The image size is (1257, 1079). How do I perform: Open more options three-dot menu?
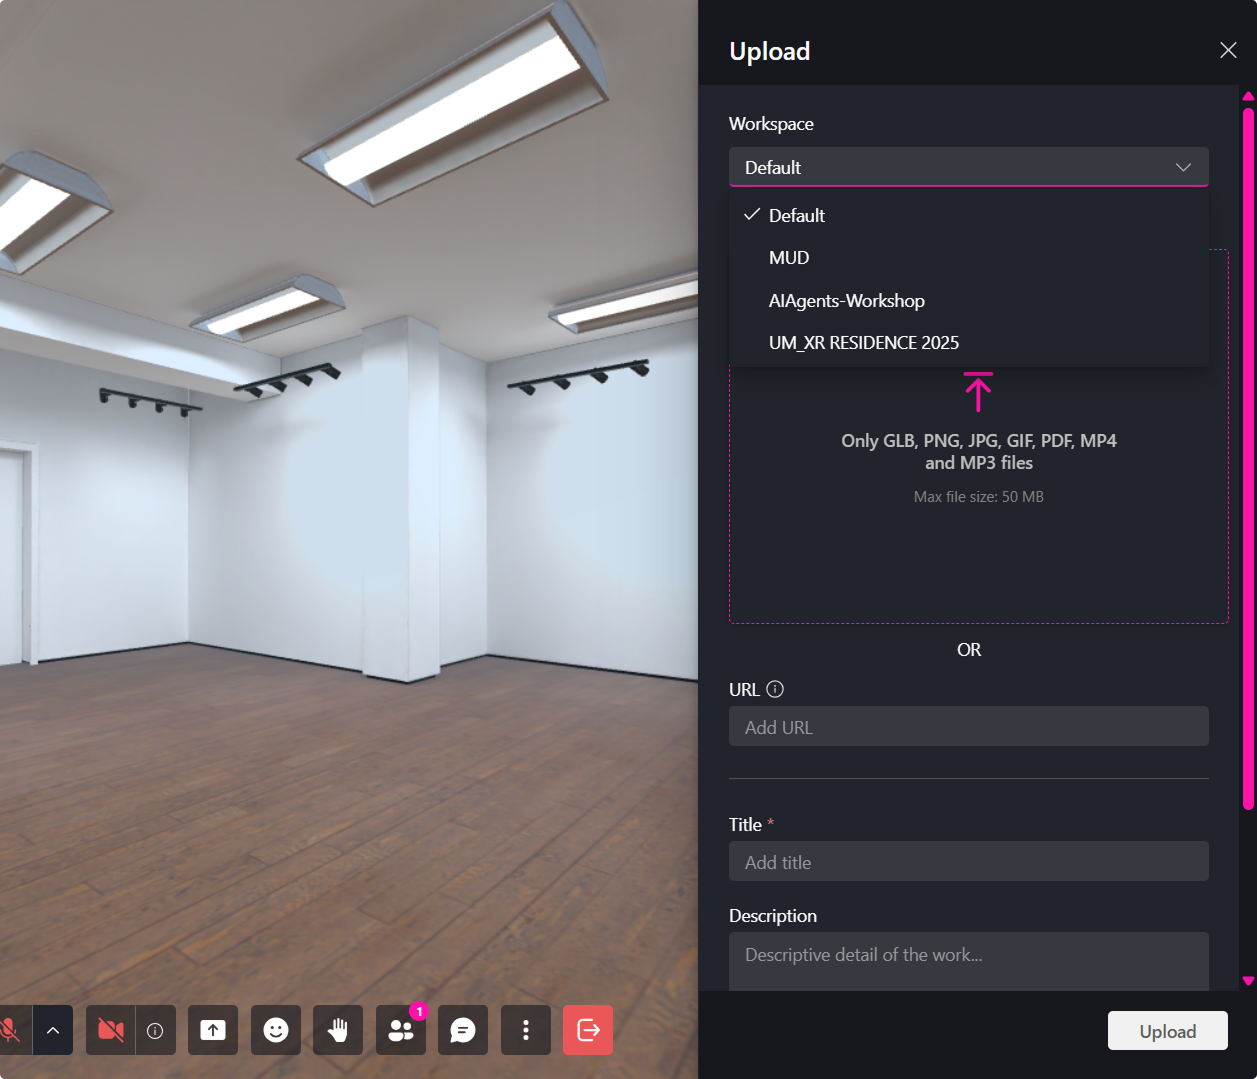tap(526, 1030)
